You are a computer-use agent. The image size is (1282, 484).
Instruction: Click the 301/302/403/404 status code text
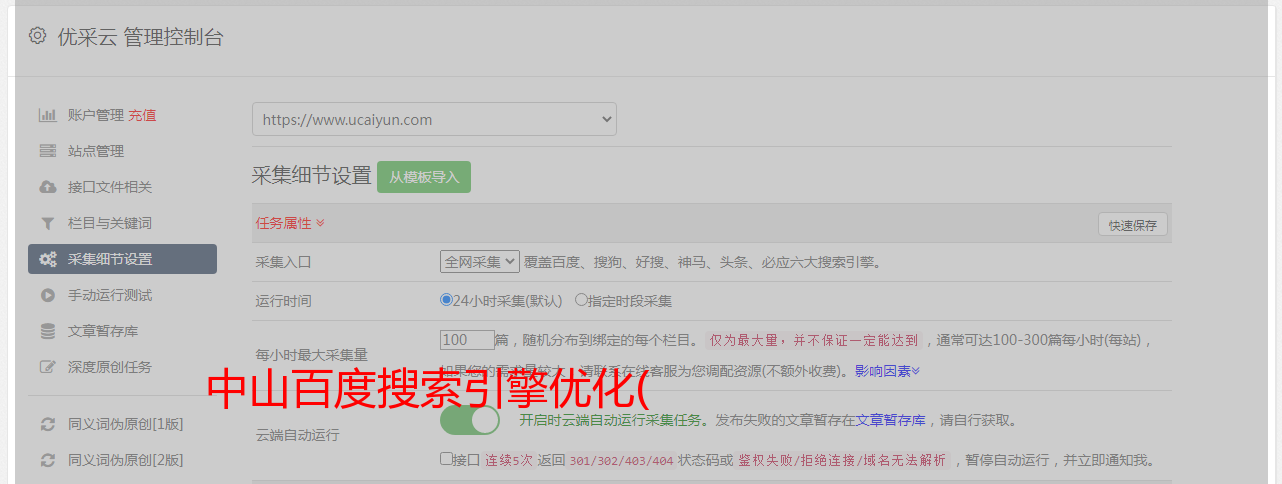pyautogui.click(x=621, y=461)
